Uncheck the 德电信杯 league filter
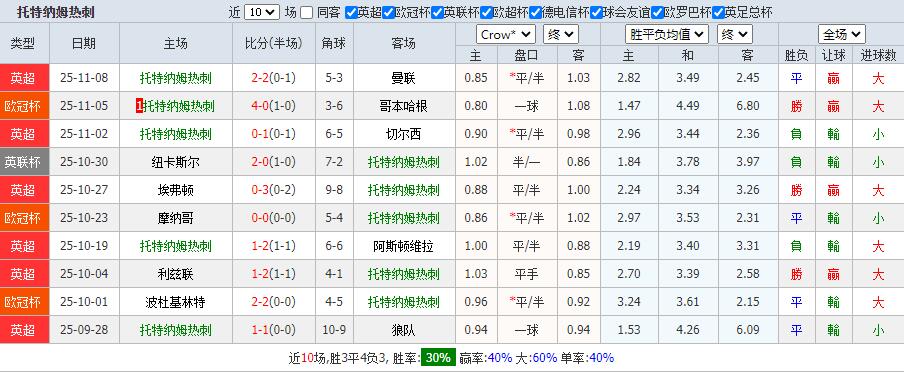 coord(535,13)
